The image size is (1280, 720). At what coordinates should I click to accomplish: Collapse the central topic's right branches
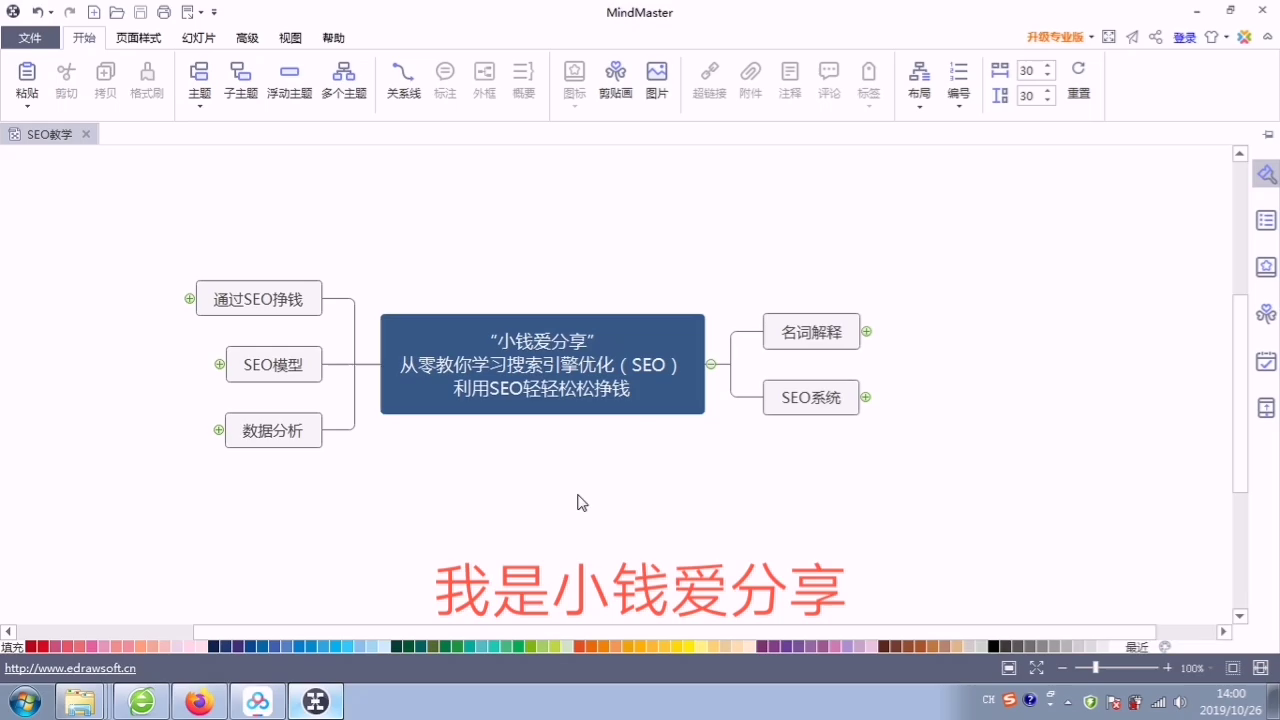coord(711,364)
